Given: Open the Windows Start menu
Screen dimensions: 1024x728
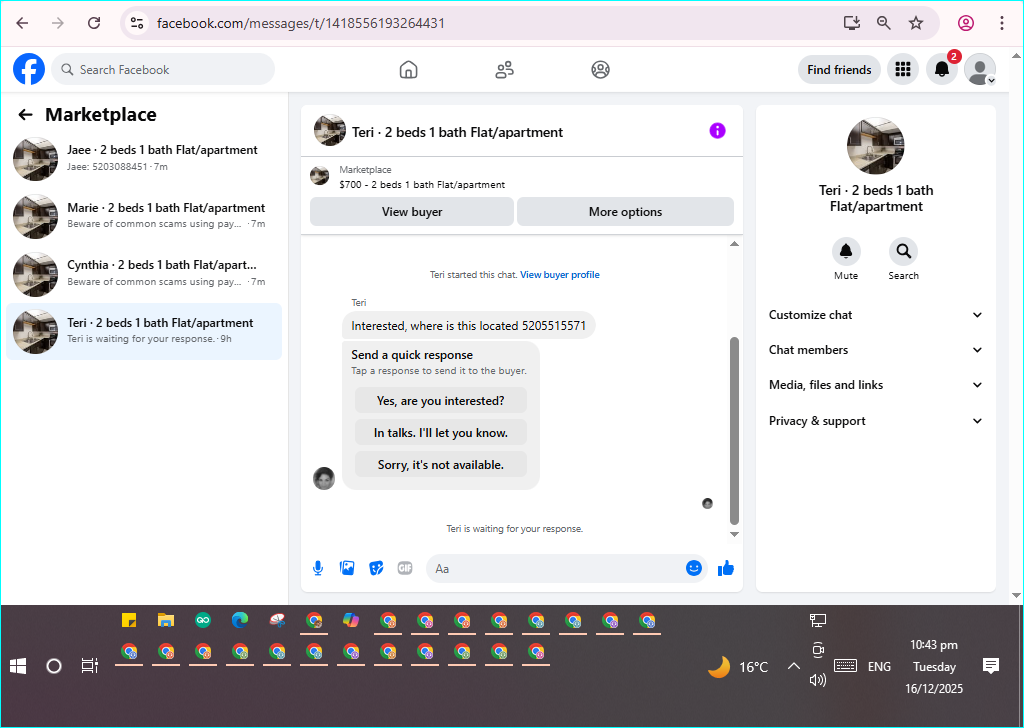Looking at the screenshot, I should click(x=18, y=666).
